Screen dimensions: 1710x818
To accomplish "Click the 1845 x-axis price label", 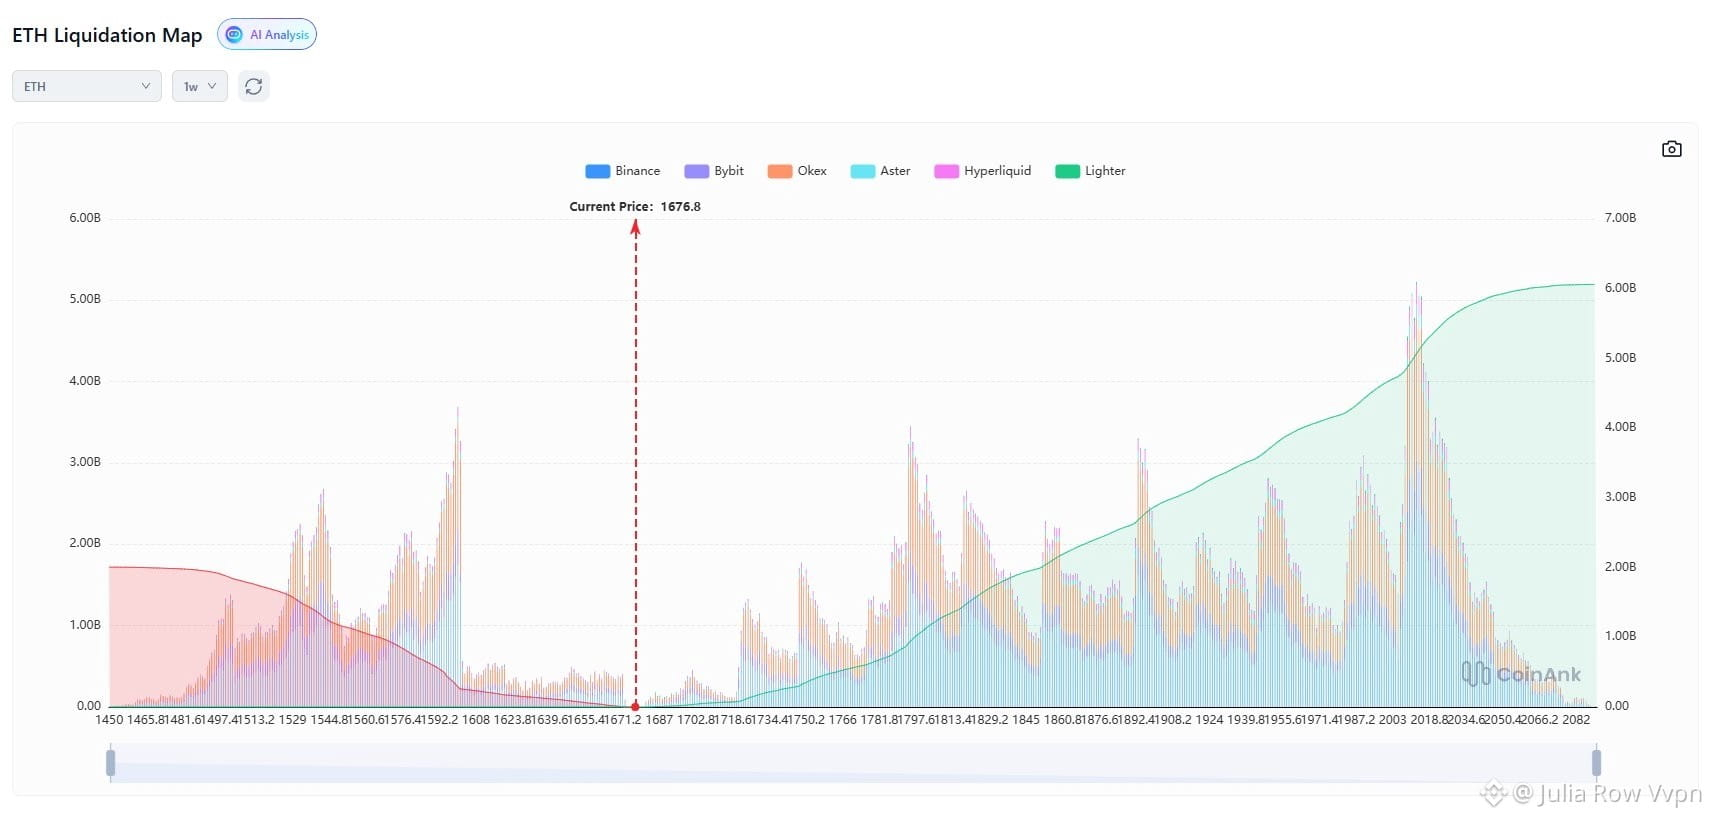I will click(x=1026, y=720).
